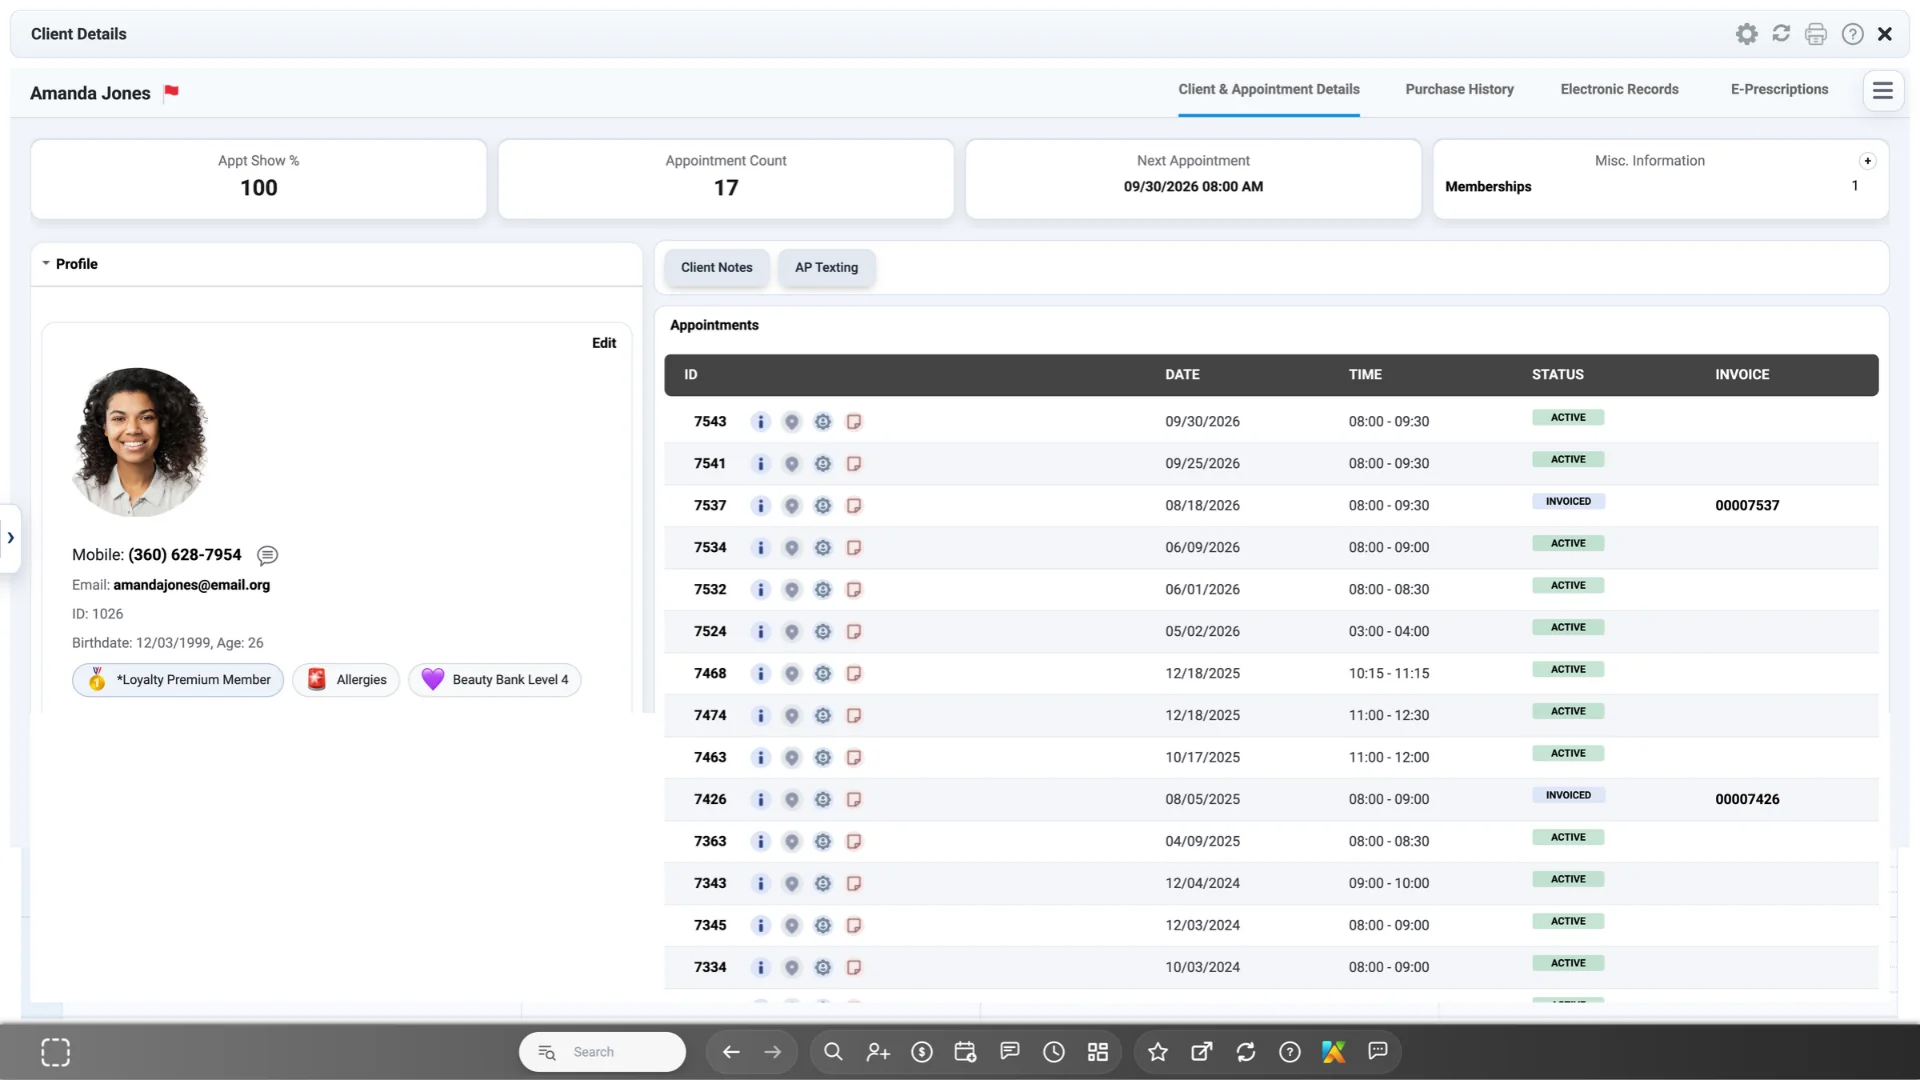Click the bottom toolbar Search field

coord(602,1052)
